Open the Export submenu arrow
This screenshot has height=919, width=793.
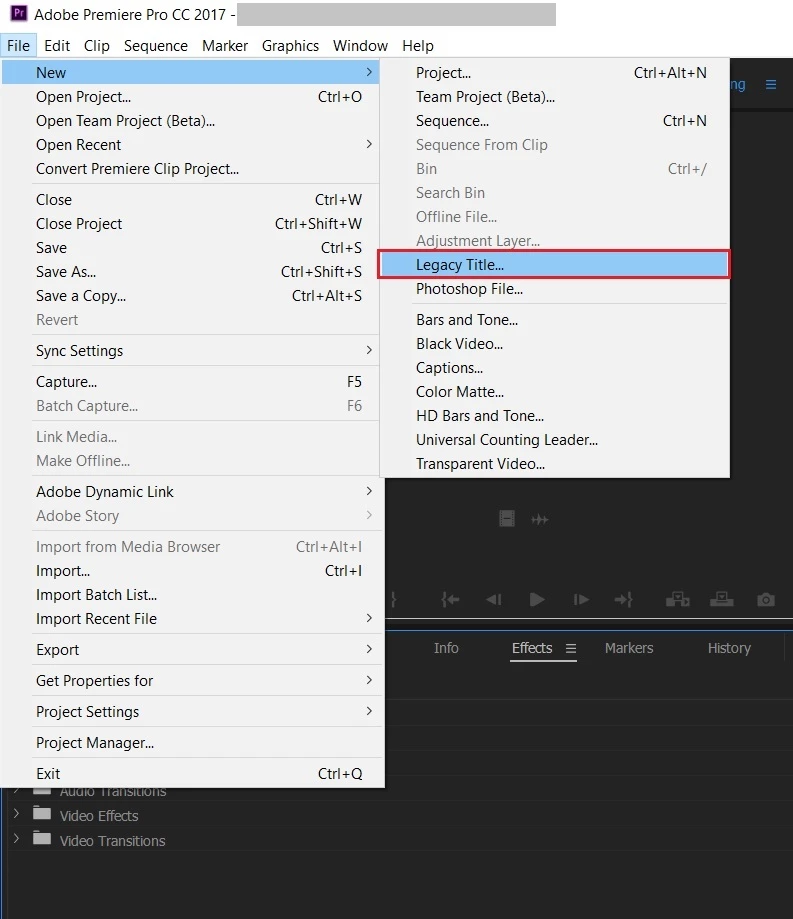pyautogui.click(x=369, y=649)
